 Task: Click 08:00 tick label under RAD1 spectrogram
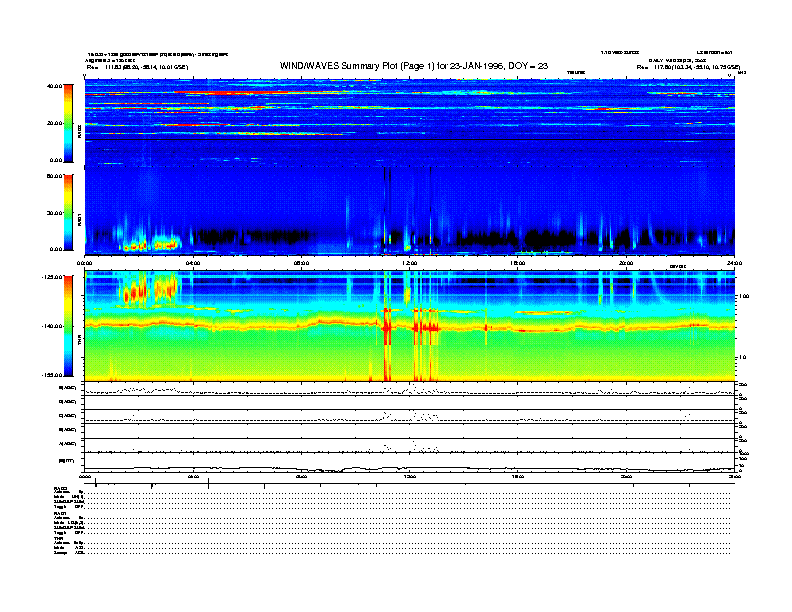coord(301,263)
